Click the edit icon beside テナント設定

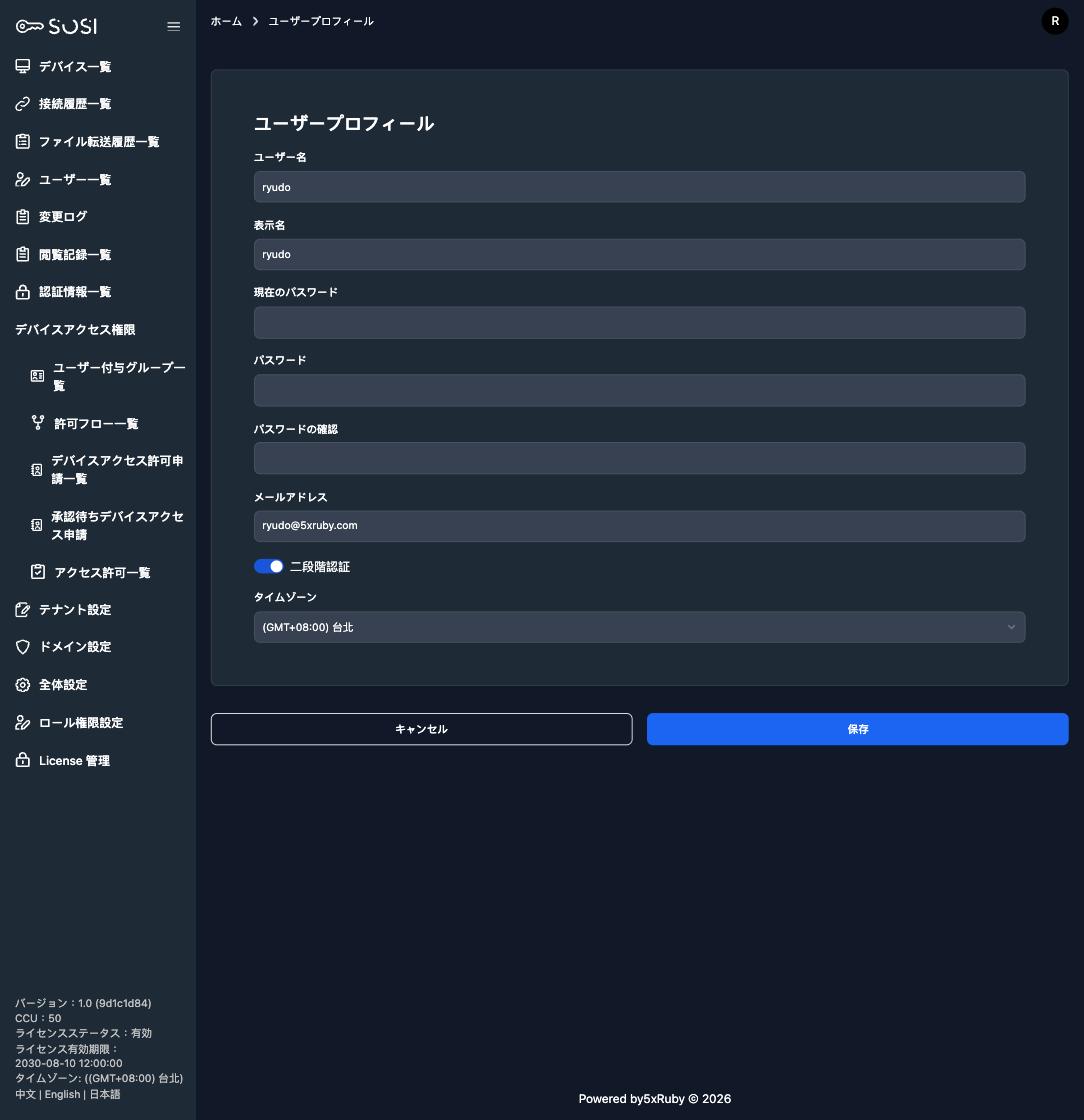(x=23, y=609)
